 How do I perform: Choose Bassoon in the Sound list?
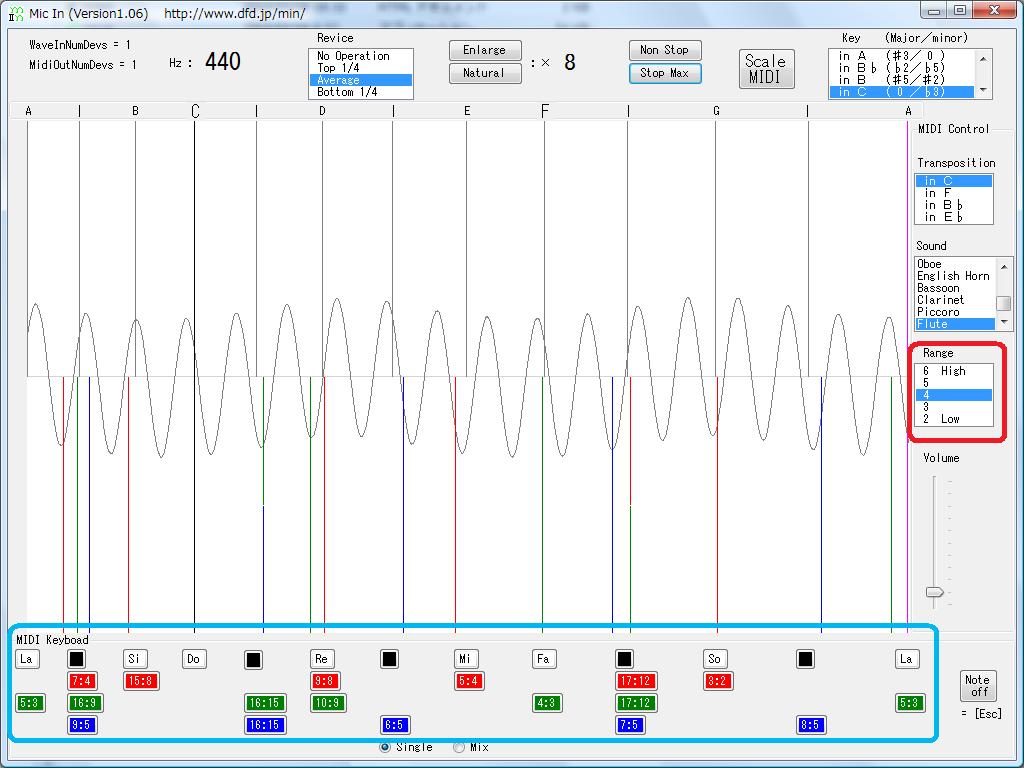pyautogui.click(x=955, y=288)
